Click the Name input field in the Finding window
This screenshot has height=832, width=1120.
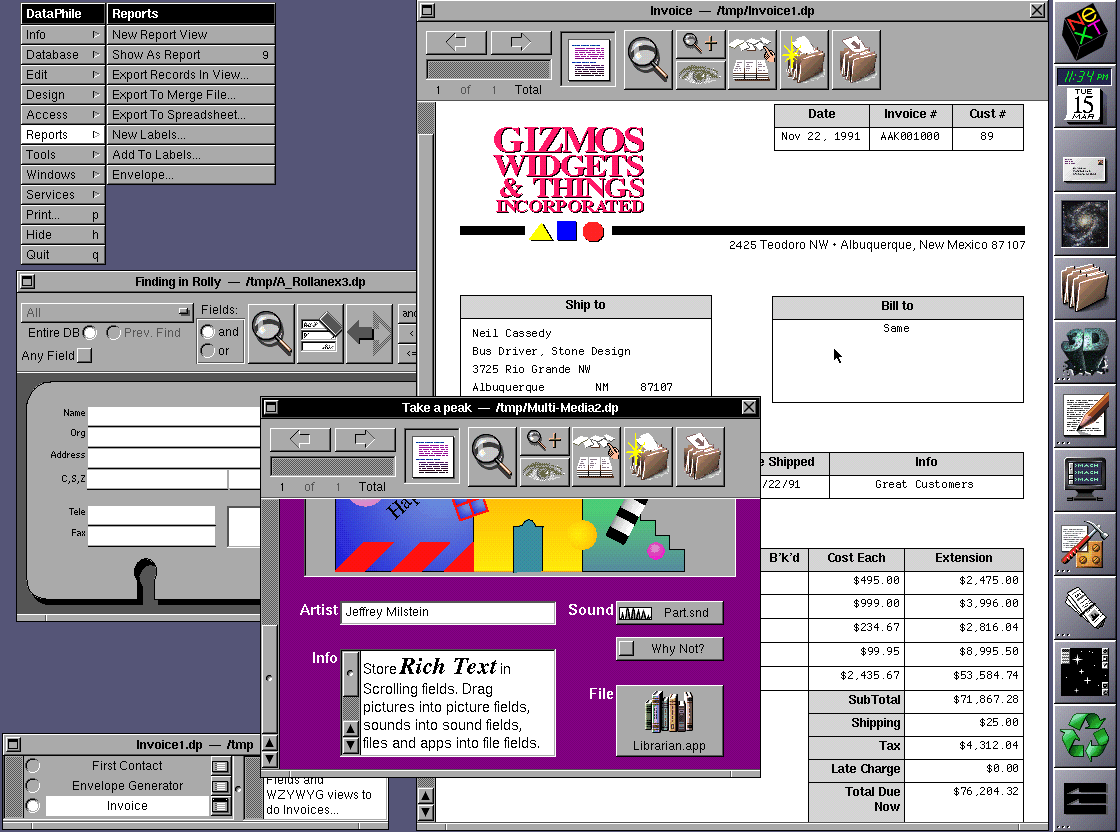pyautogui.click(x=174, y=416)
